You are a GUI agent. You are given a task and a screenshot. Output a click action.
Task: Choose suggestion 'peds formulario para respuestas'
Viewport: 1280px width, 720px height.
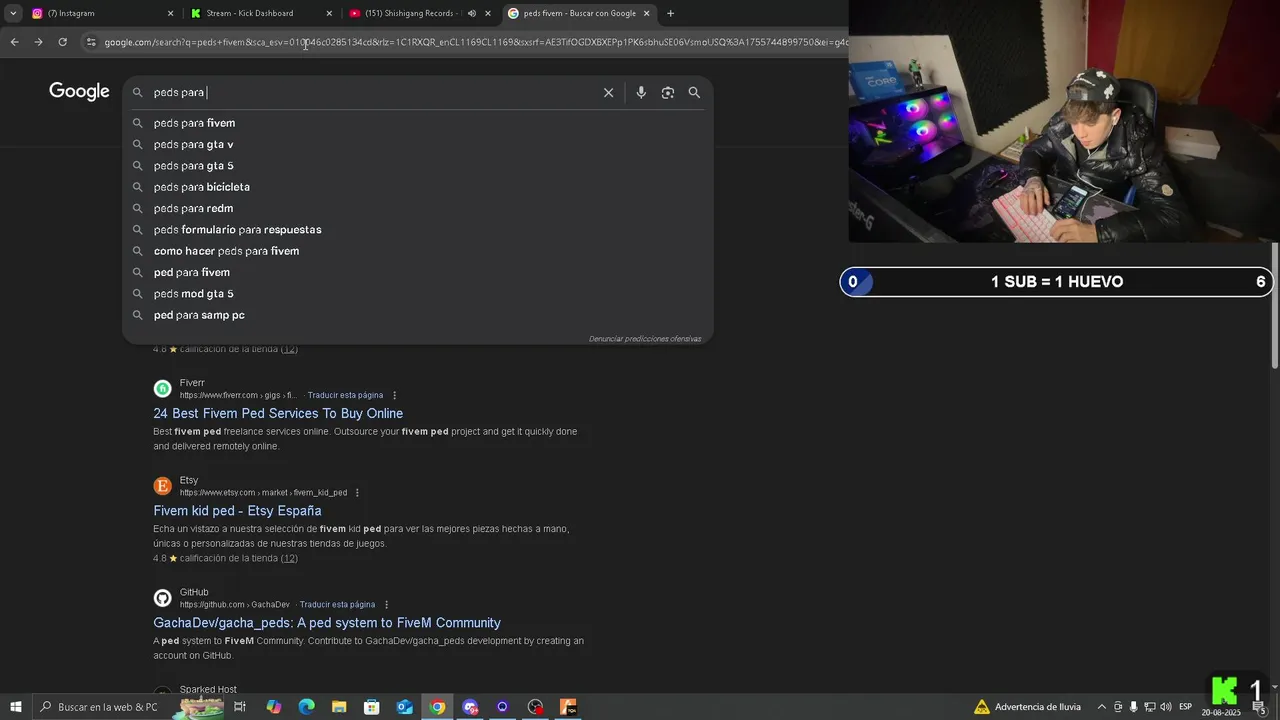[417, 230]
